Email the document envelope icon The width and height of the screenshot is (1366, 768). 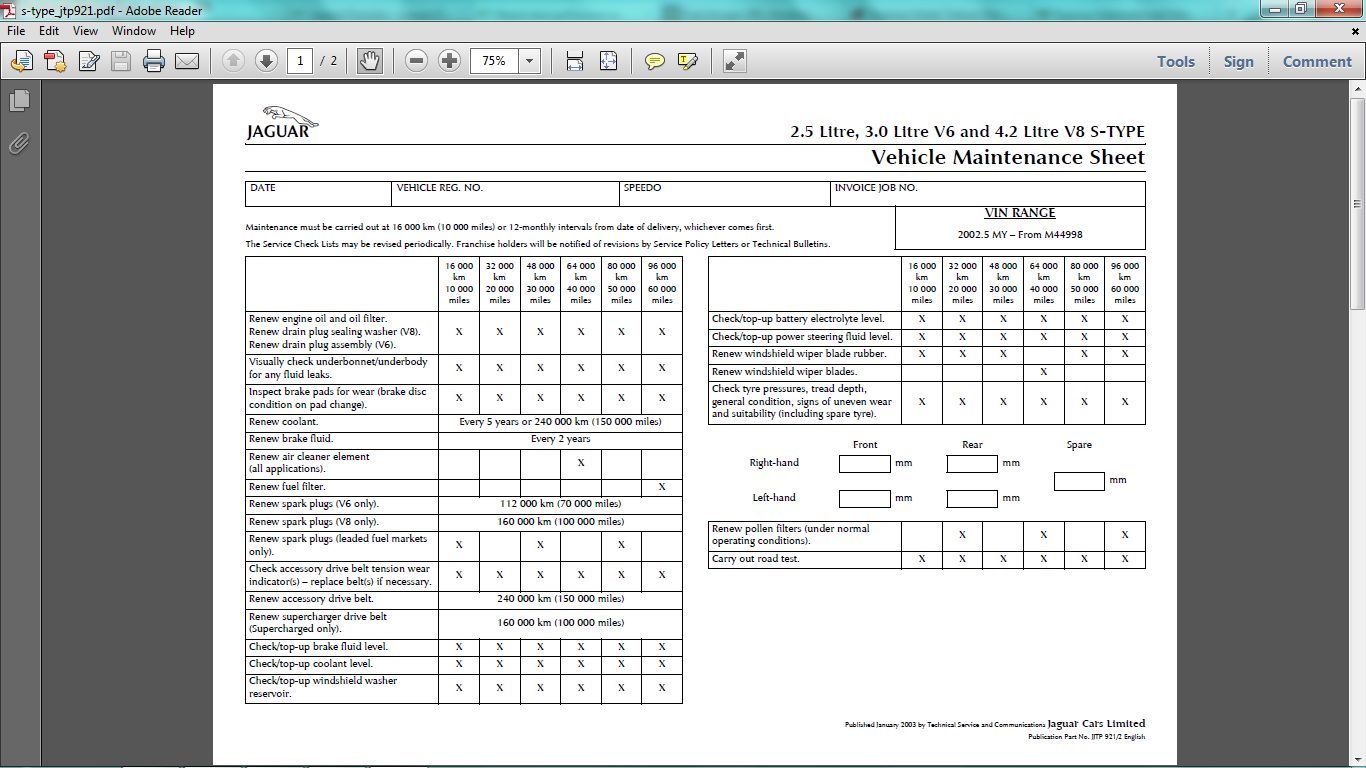point(187,61)
